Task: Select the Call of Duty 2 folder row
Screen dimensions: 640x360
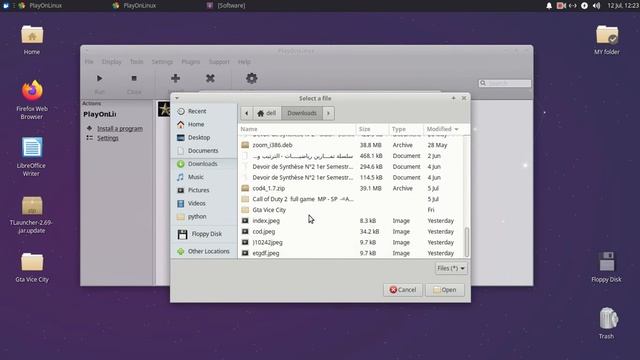Action: click(x=351, y=199)
